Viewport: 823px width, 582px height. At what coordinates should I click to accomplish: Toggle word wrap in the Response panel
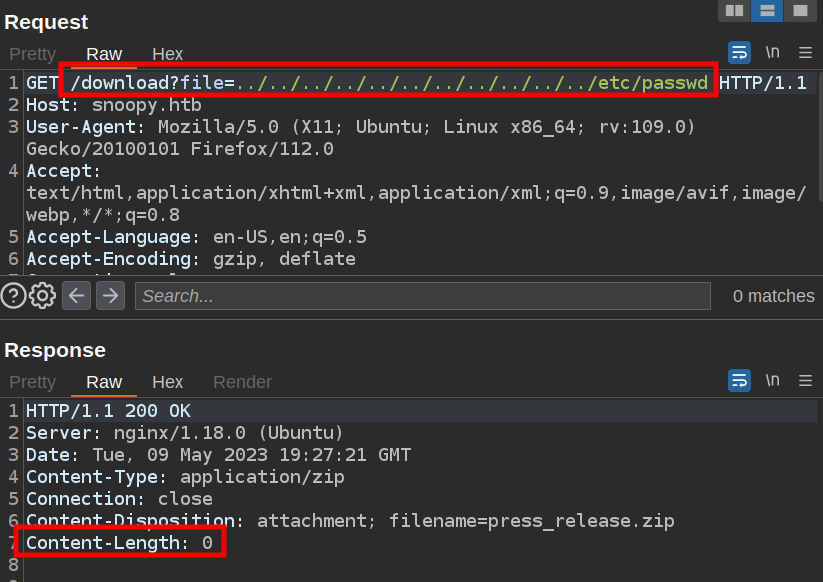[739, 380]
